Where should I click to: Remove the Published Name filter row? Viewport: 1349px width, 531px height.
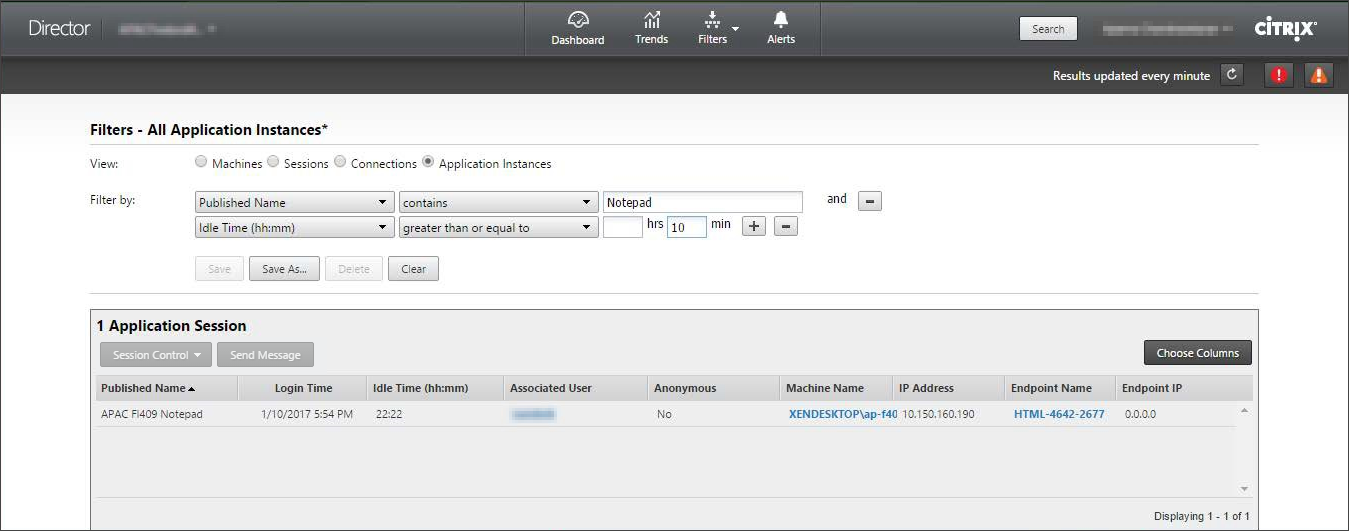(869, 202)
